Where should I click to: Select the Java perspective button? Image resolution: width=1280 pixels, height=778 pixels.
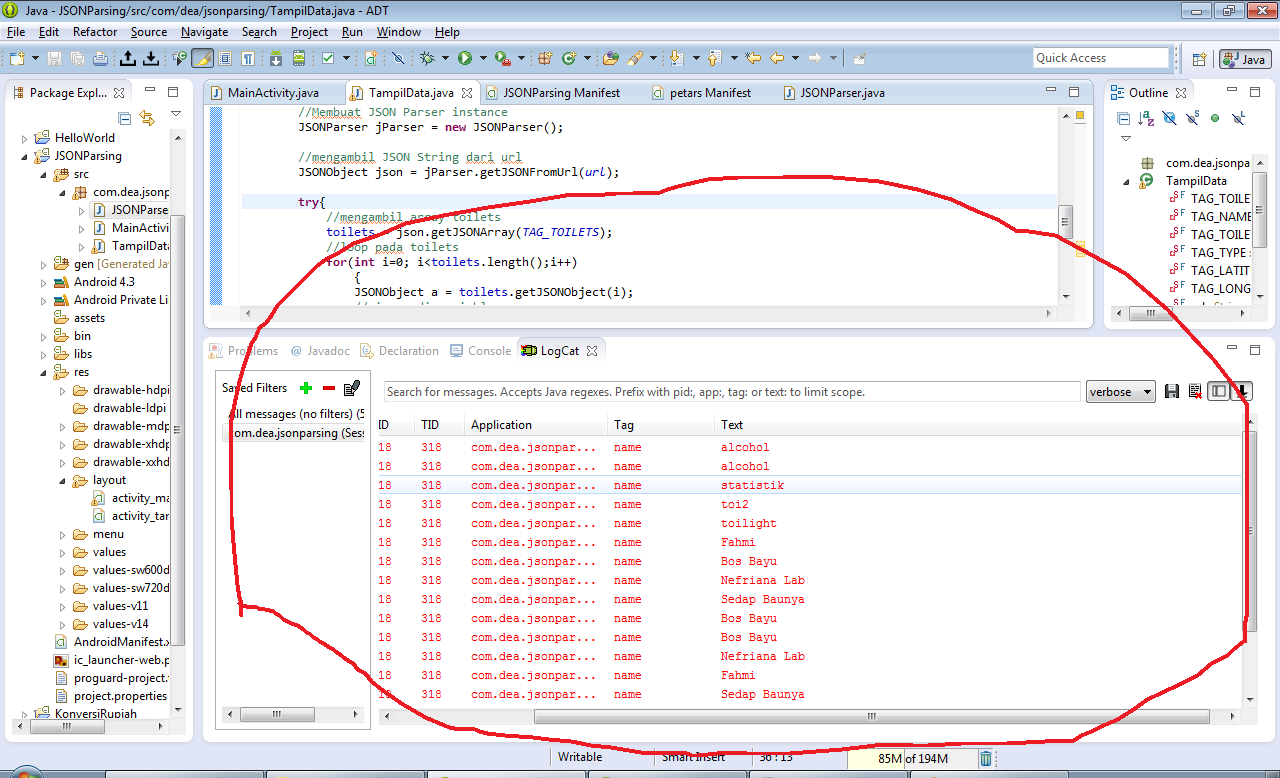1245,59
